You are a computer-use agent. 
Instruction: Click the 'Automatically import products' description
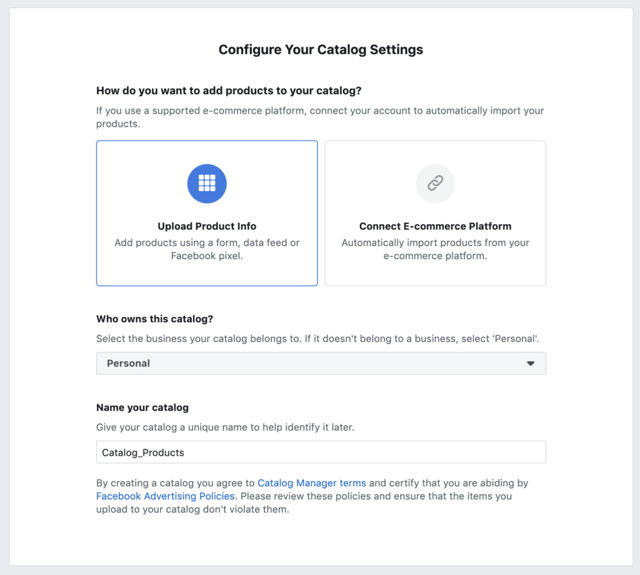[x=435, y=249]
